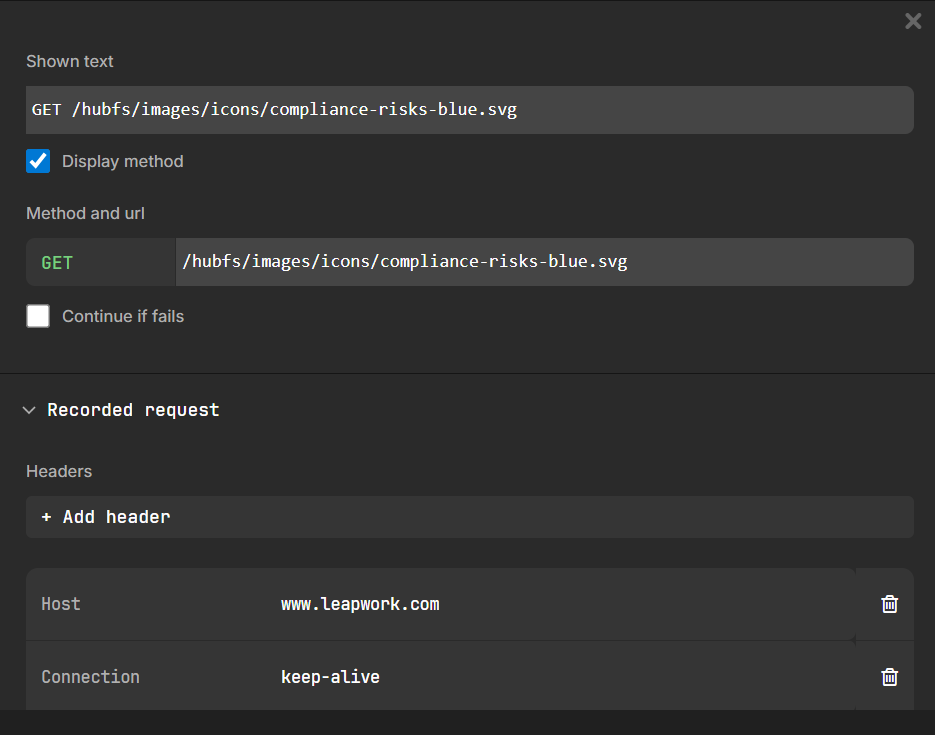
Task: Edit the Connection header name field
Action: (x=150, y=677)
